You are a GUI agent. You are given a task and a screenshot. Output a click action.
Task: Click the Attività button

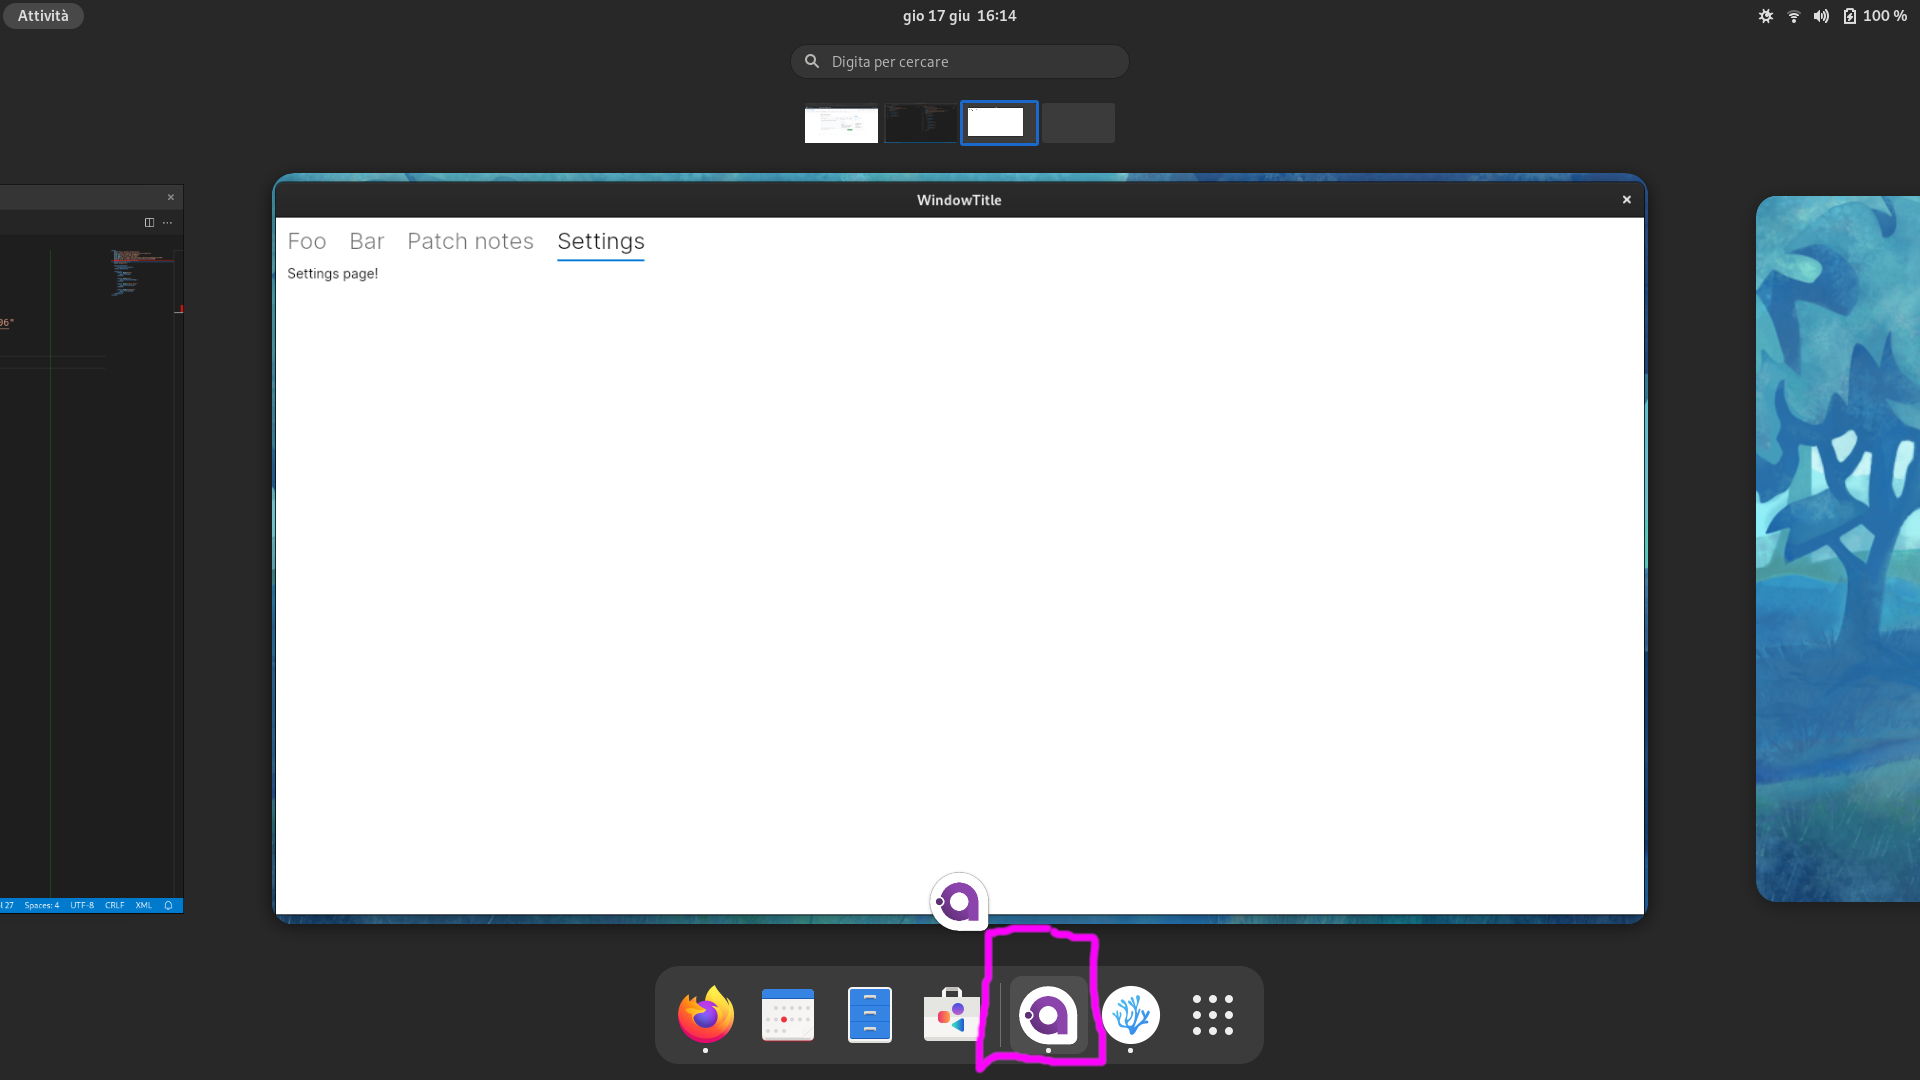[42, 15]
